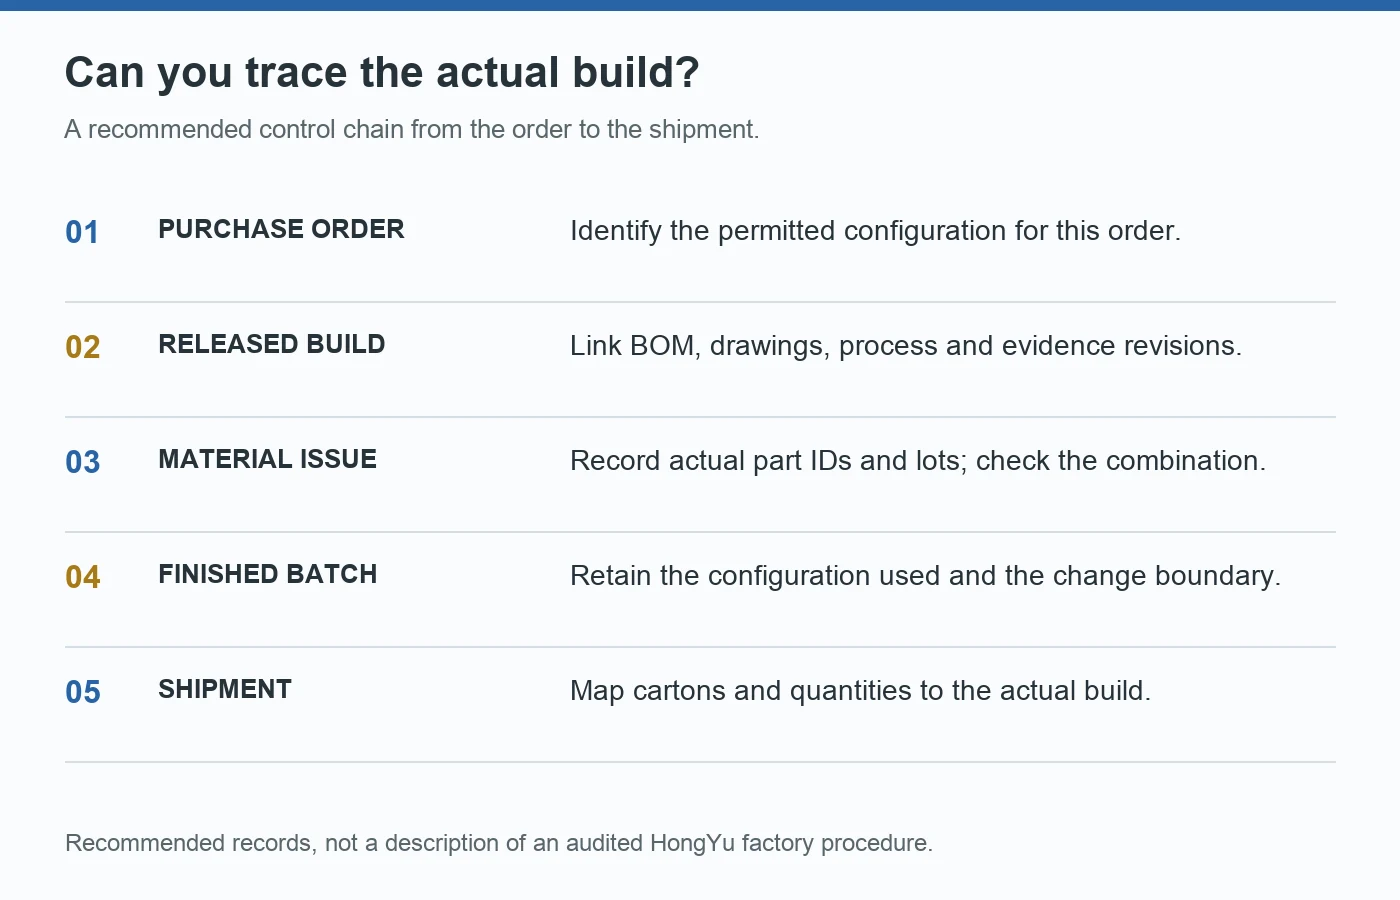Click the footnote about HongYu factory procedure
1400x900 pixels.
coord(499,843)
